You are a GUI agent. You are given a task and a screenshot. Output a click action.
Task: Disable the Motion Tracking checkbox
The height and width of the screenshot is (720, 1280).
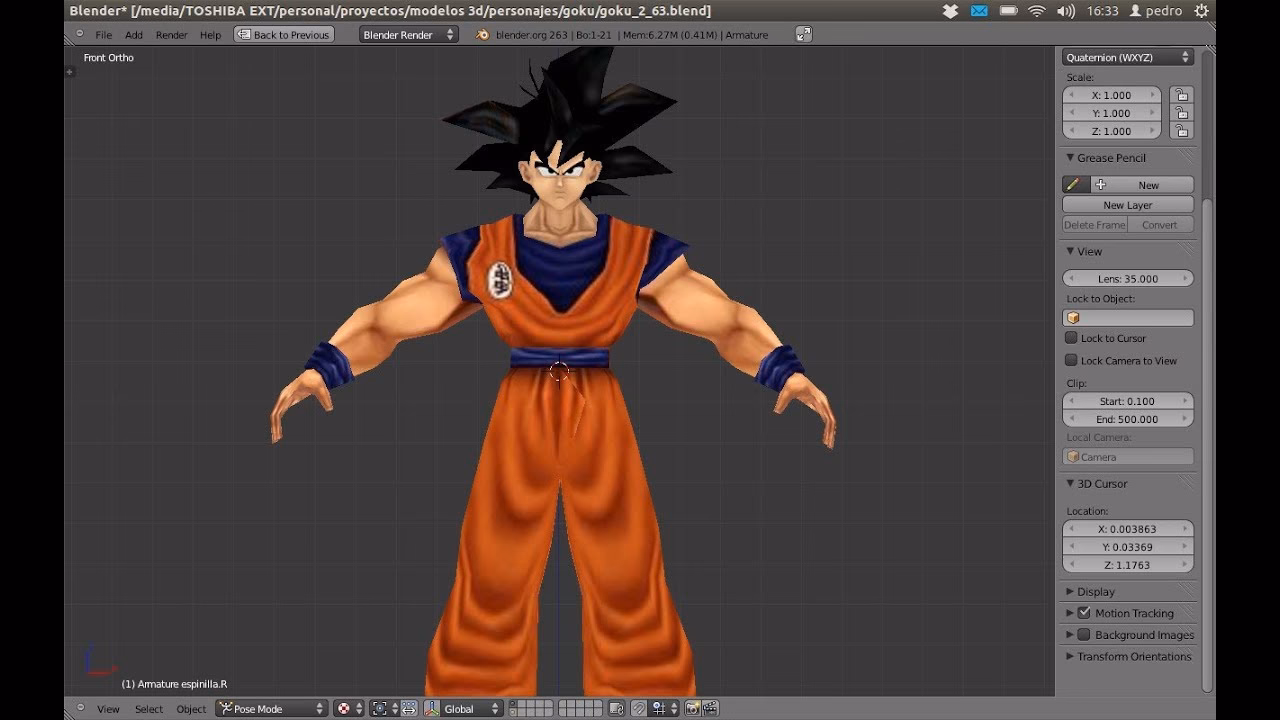(x=1084, y=613)
